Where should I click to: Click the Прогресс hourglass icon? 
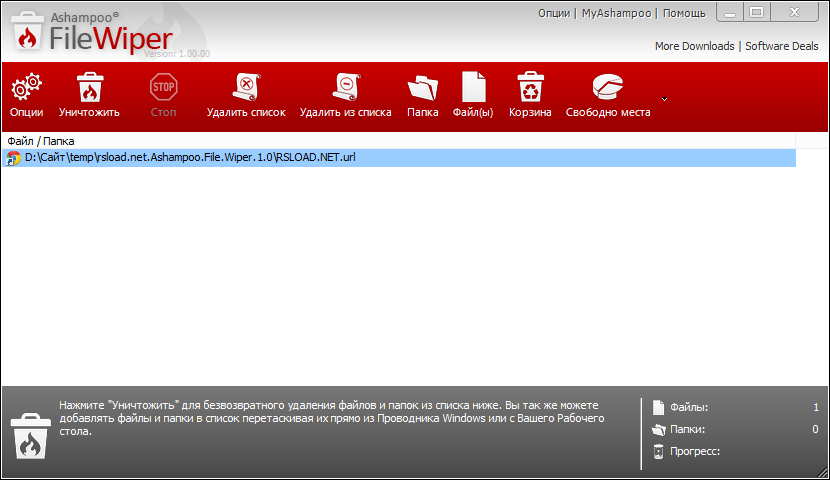point(658,452)
